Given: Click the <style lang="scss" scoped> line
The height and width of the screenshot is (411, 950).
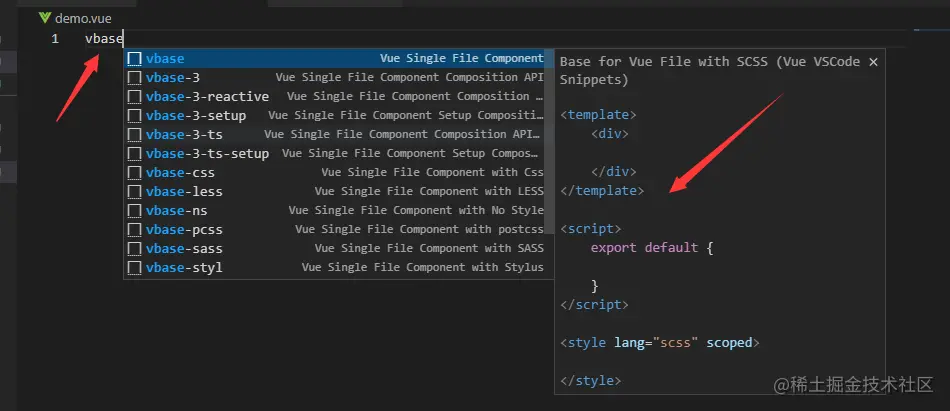Looking at the screenshot, I should (660, 342).
